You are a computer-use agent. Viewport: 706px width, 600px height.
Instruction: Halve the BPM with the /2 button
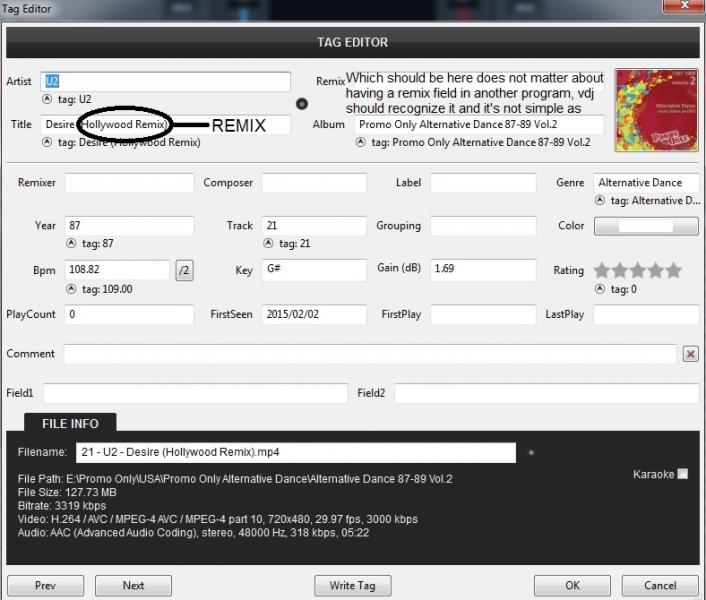(184, 271)
